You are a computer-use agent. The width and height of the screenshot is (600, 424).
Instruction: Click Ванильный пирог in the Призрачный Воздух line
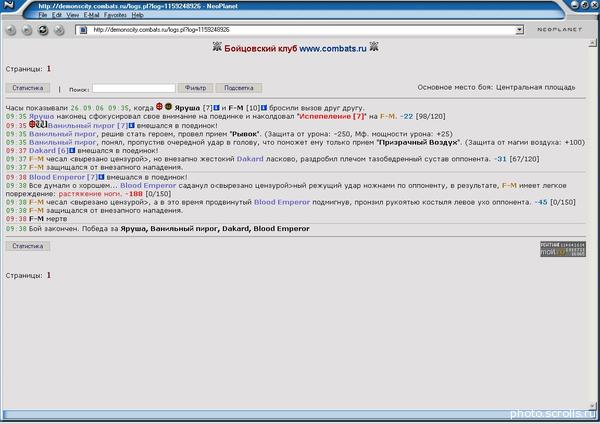tap(62, 142)
